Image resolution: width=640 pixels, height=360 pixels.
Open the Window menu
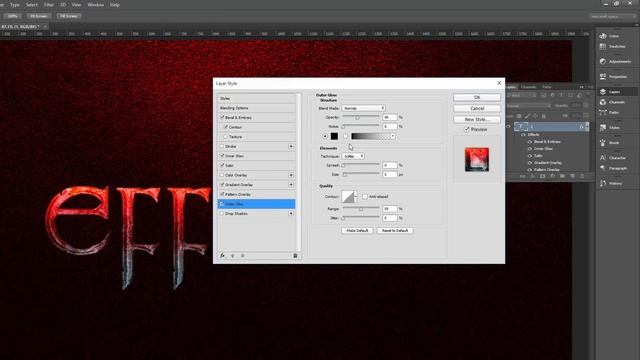pyautogui.click(x=96, y=5)
